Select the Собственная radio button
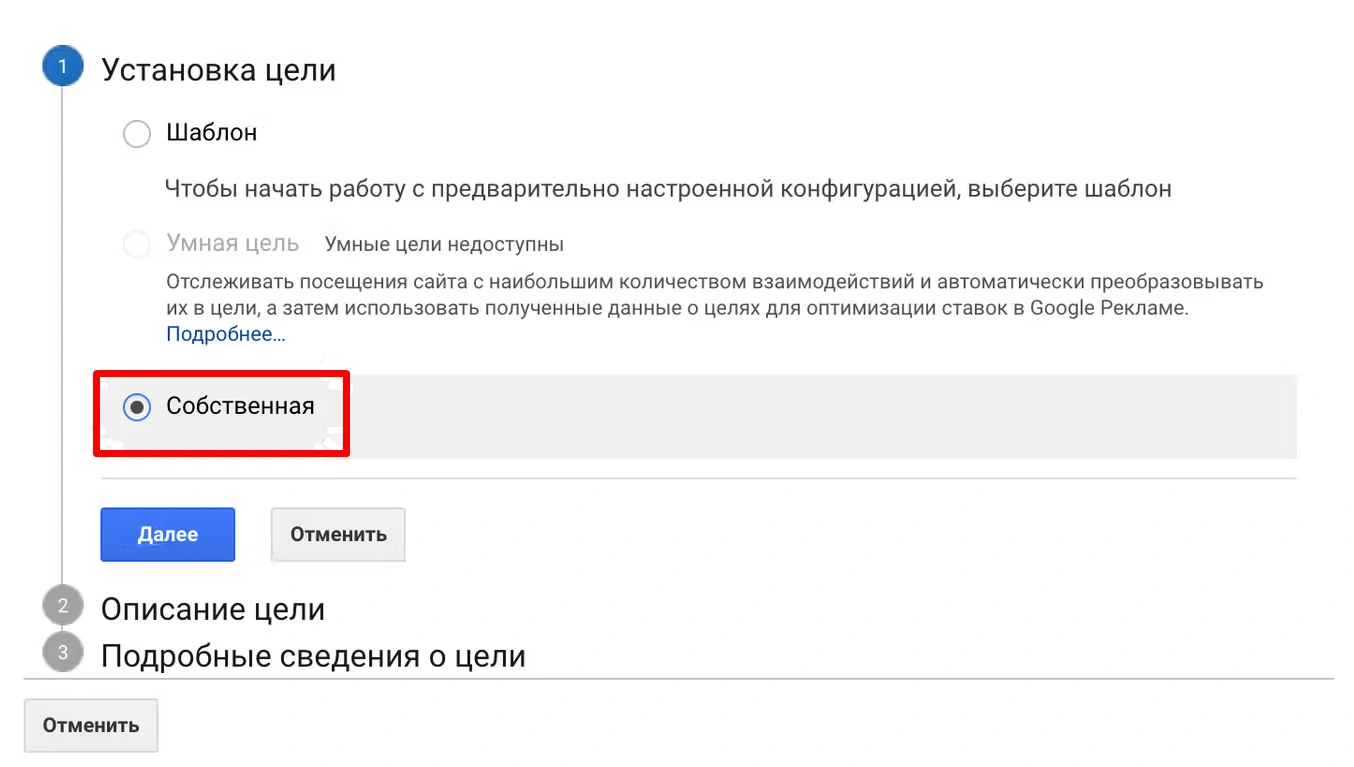Image resolution: width=1354 pixels, height=767 pixels. (137, 407)
